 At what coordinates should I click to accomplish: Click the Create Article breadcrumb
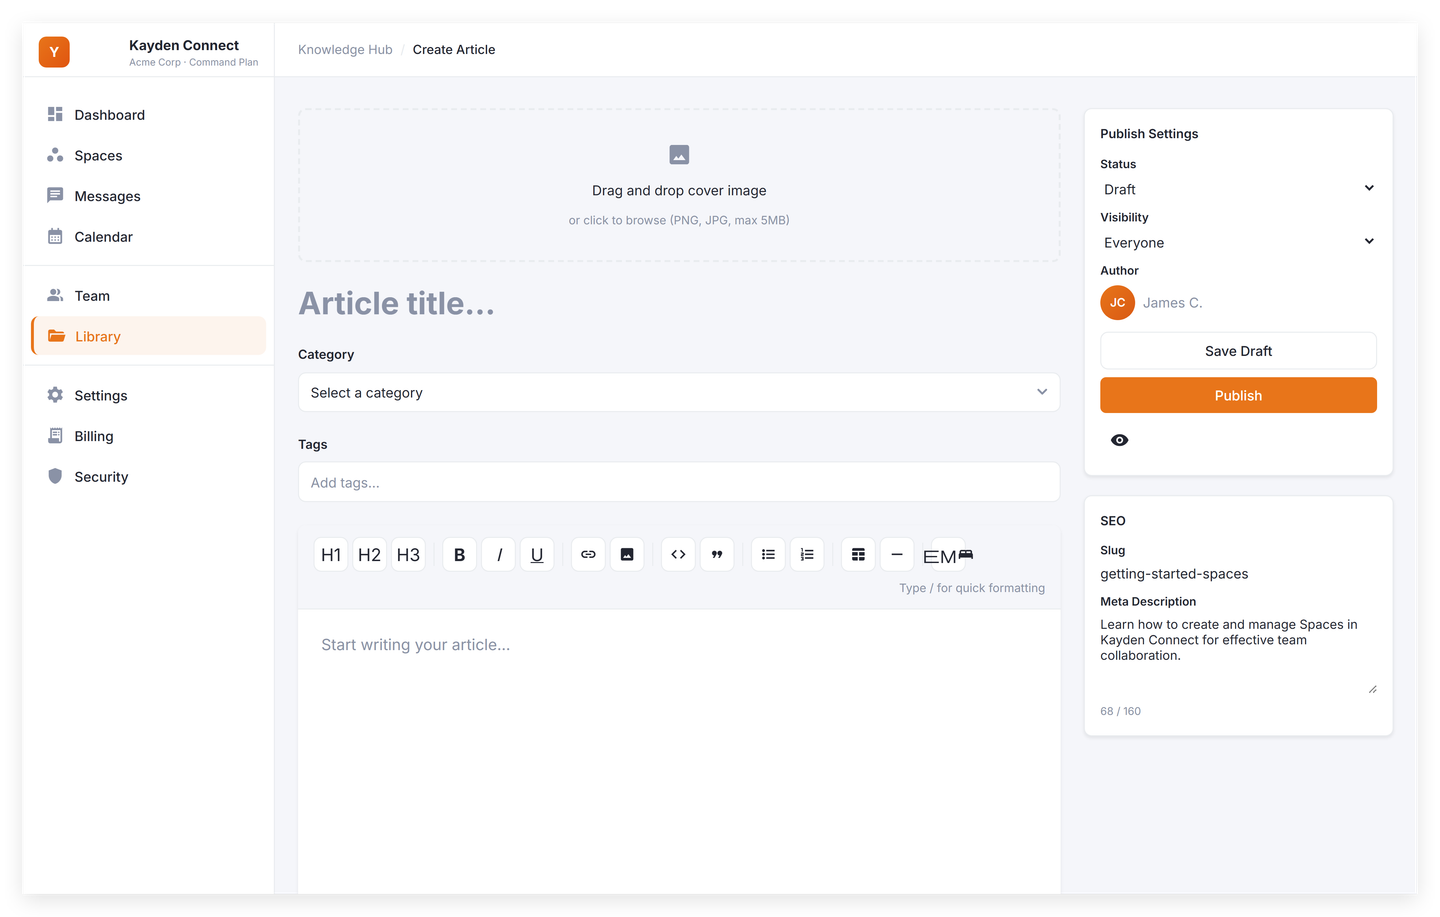point(454,50)
